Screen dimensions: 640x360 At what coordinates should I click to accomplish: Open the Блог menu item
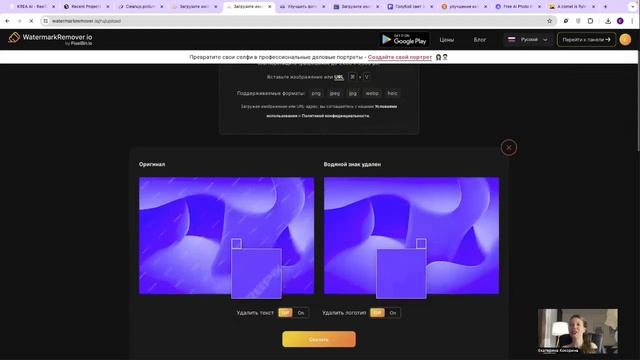click(480, 40)
